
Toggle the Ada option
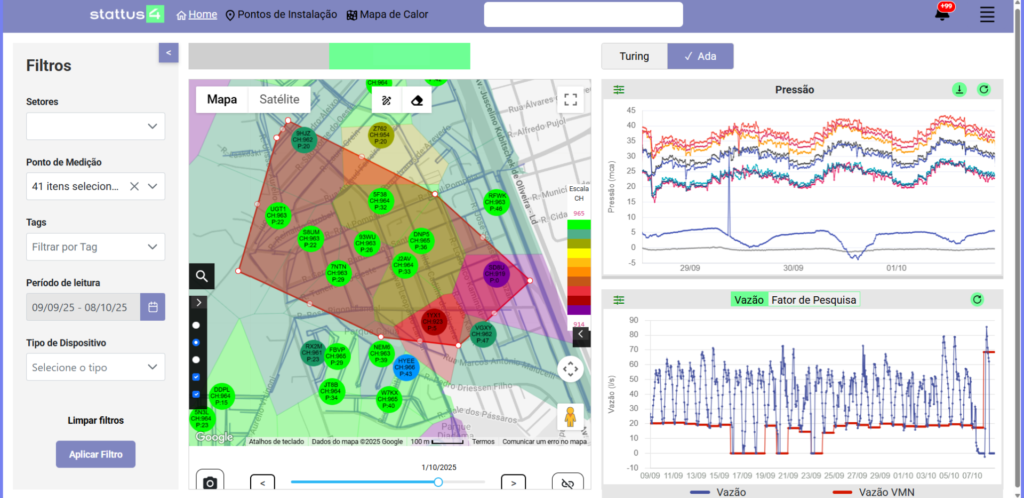[700, 56]
